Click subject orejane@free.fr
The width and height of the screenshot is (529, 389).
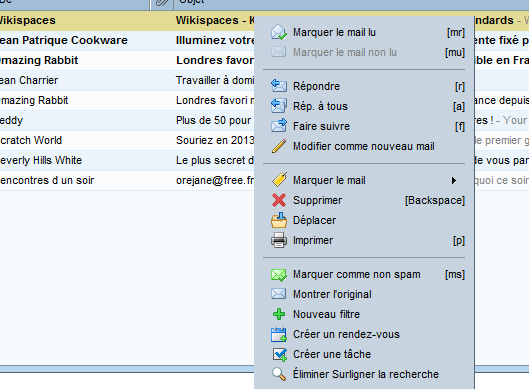[x=215, y=180]
